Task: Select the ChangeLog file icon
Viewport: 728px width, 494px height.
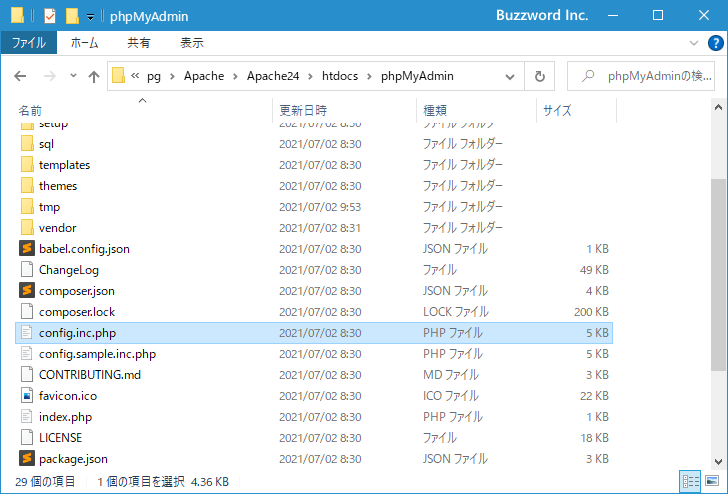Action: tap(27, 269)
